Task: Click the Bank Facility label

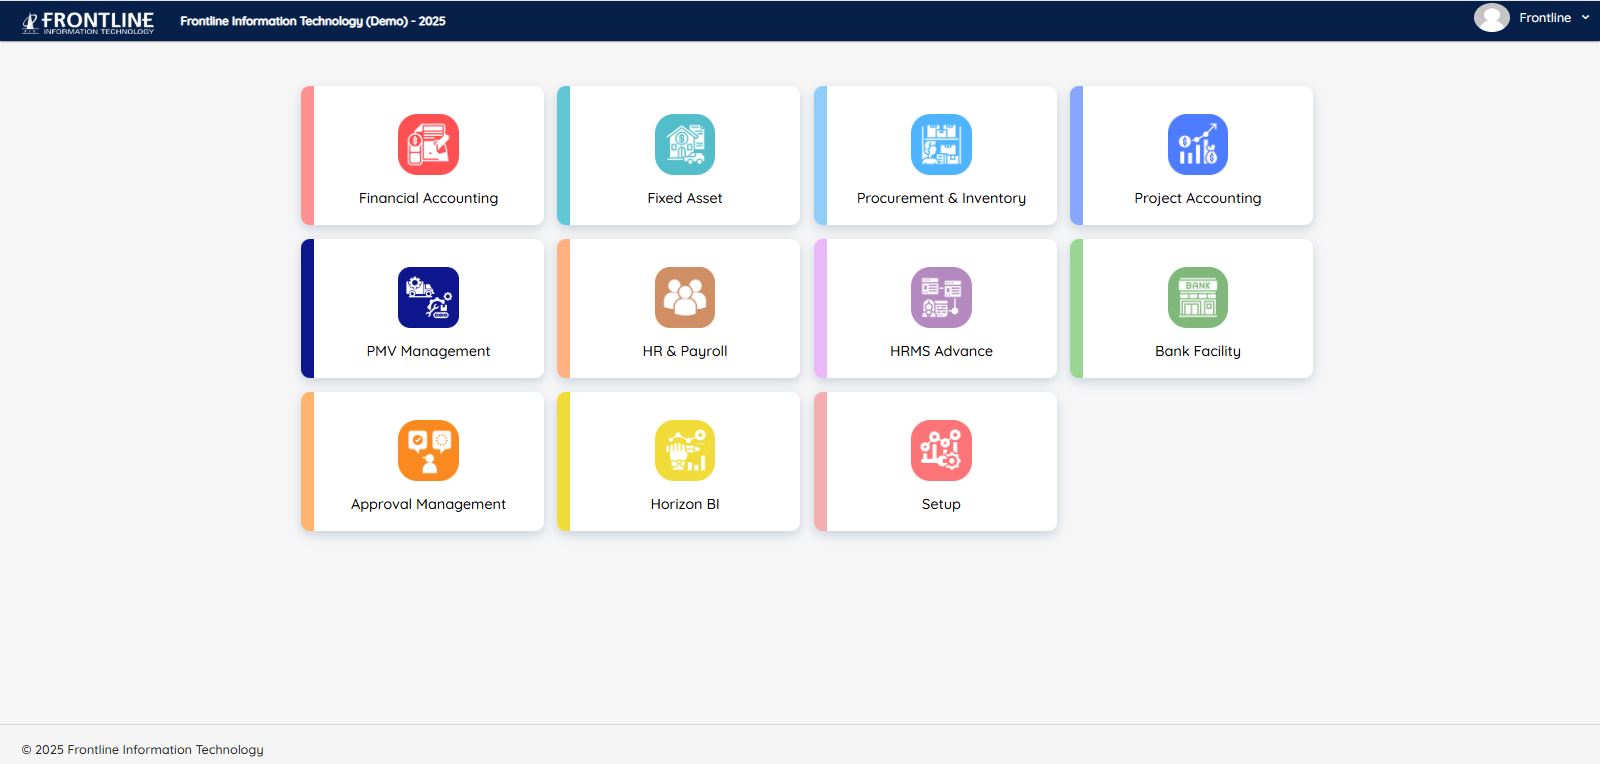Action: (x=1198, y=351)
